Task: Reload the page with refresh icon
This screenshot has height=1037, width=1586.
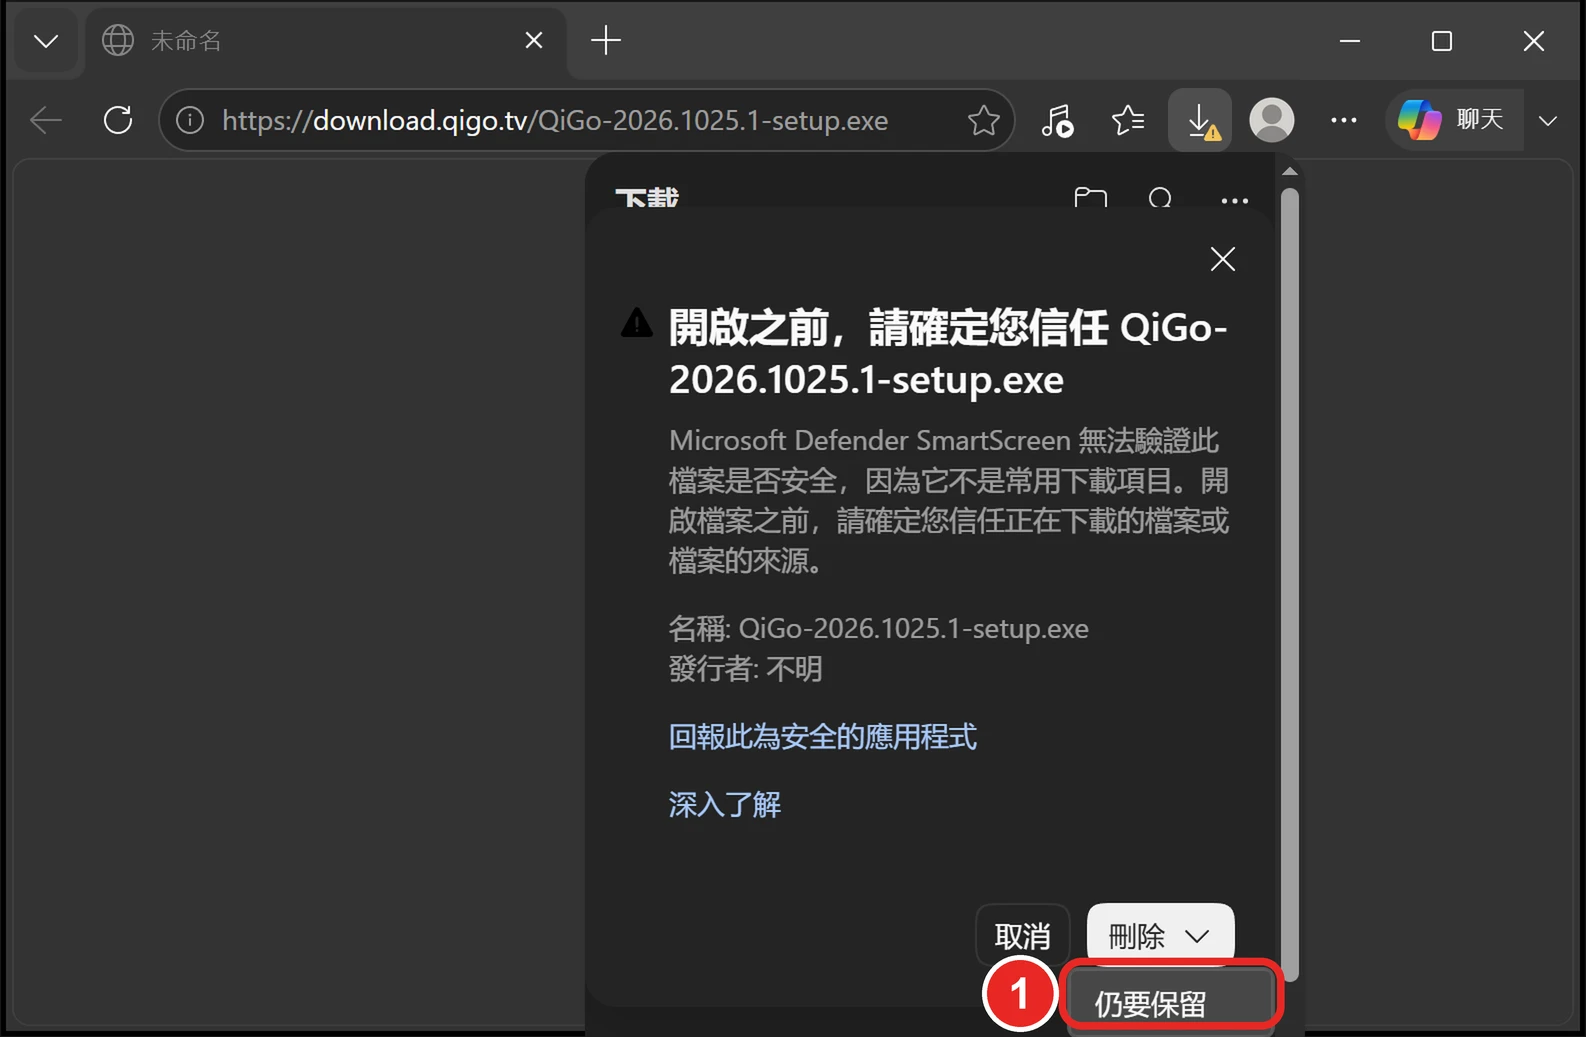Action: [x=118, y=121]
